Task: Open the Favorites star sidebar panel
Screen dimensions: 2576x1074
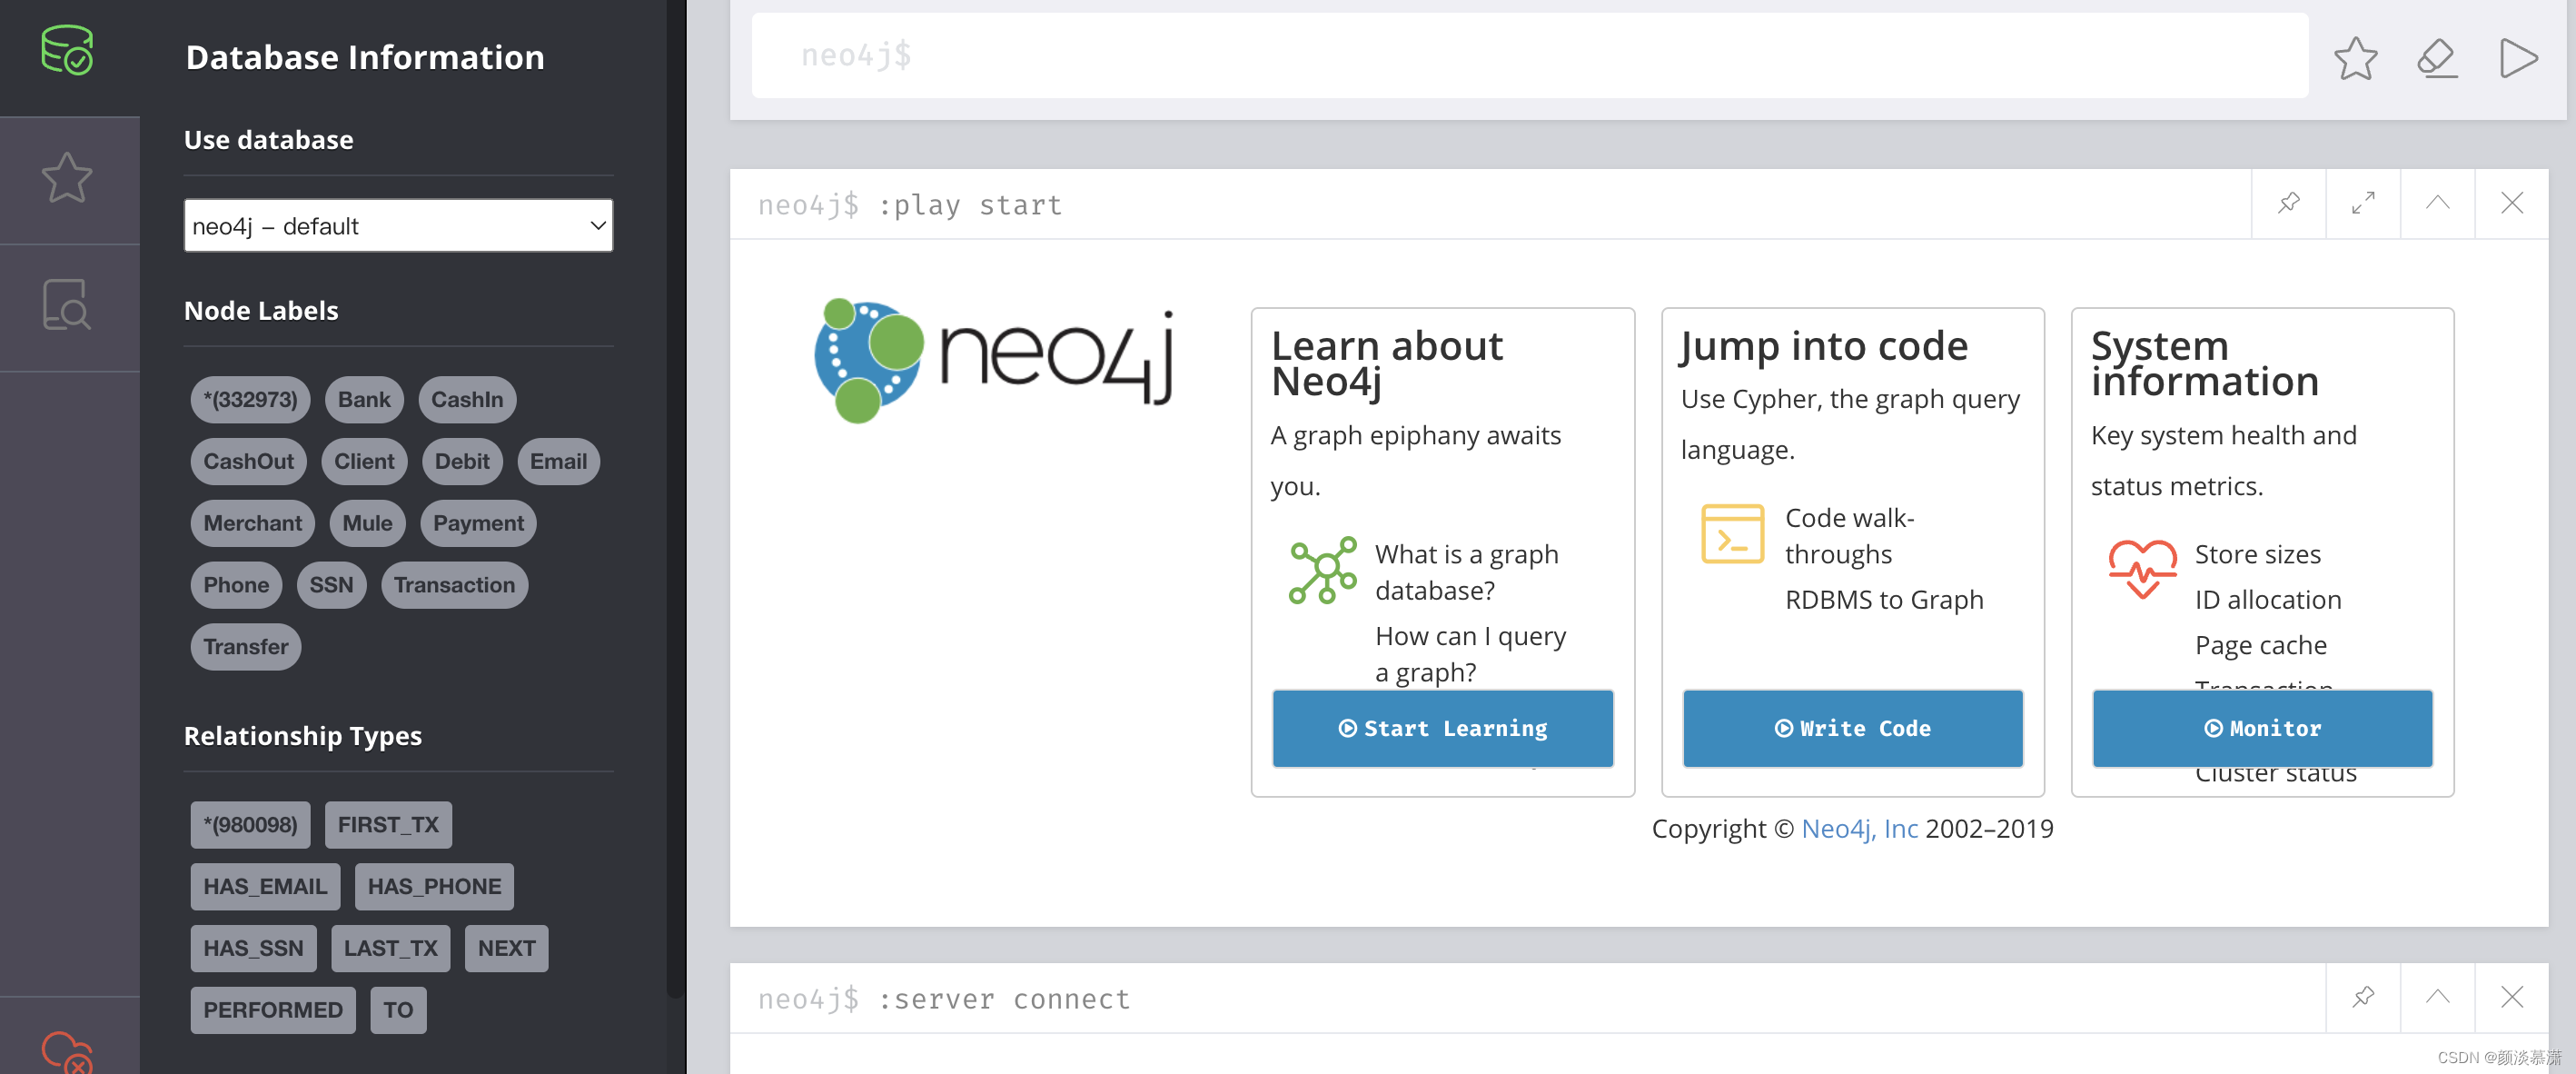Action: [x=67, y=178]
